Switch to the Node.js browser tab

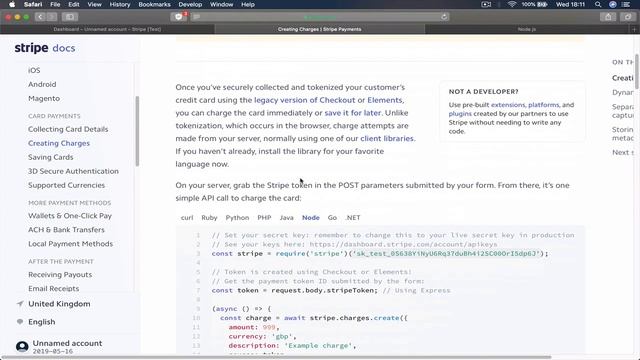click(x=527, y=29)
